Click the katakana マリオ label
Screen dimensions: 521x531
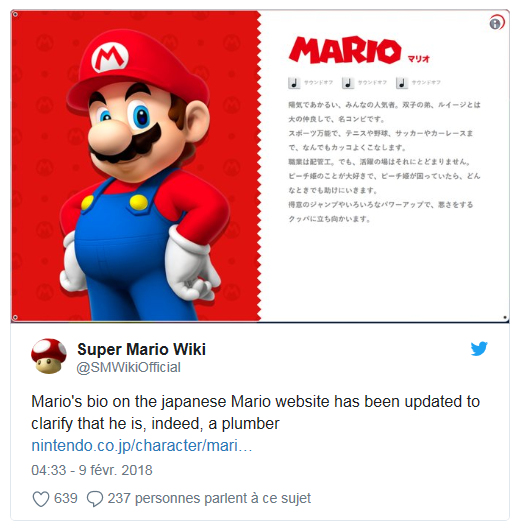pos(418,59)
